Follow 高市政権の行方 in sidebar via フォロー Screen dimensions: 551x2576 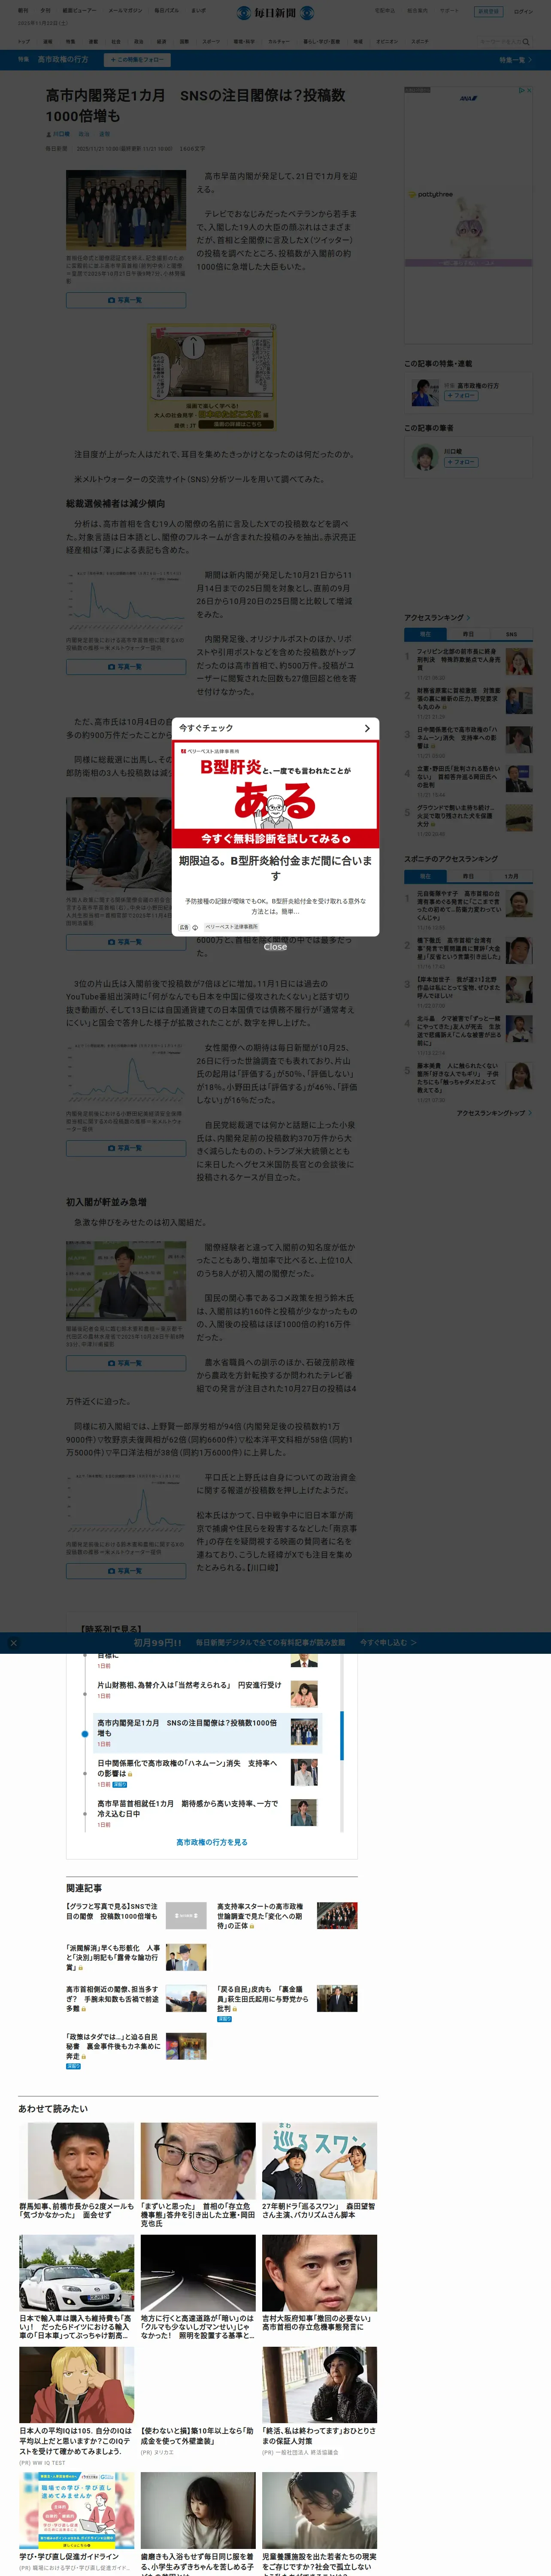[460, 396]
